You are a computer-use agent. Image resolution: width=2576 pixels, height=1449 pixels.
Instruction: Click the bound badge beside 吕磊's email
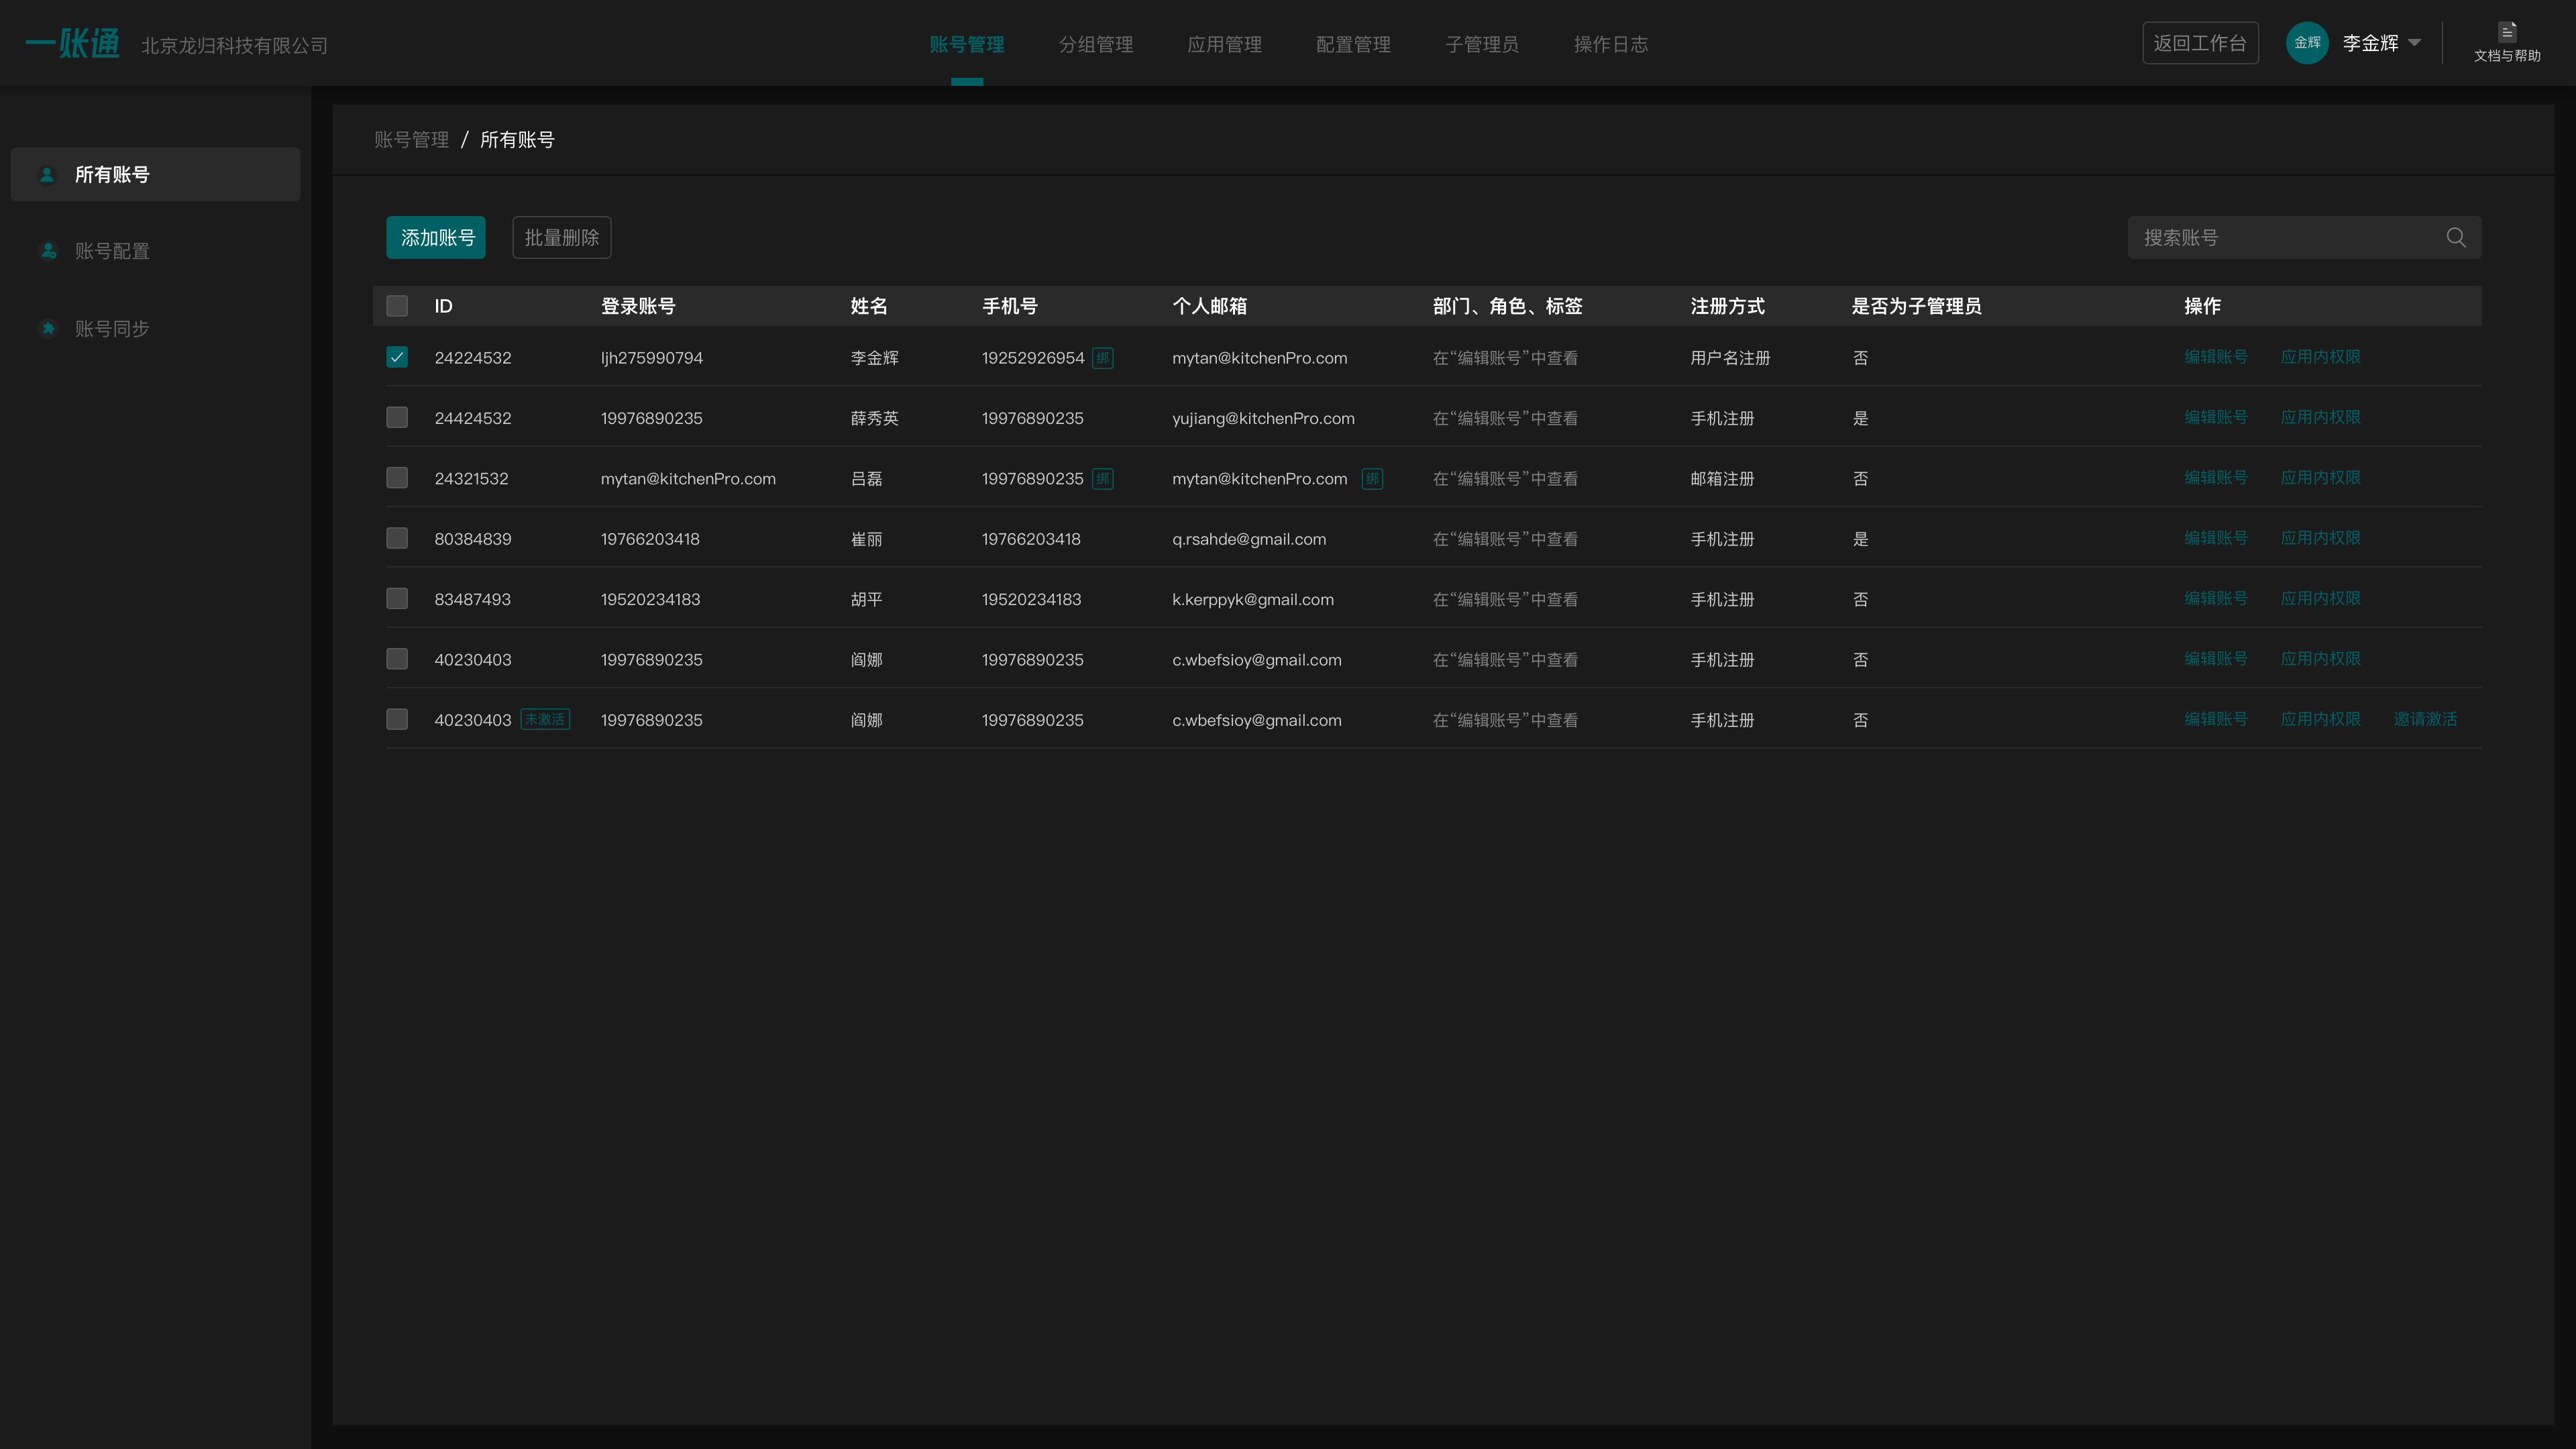coord(1372,479)
